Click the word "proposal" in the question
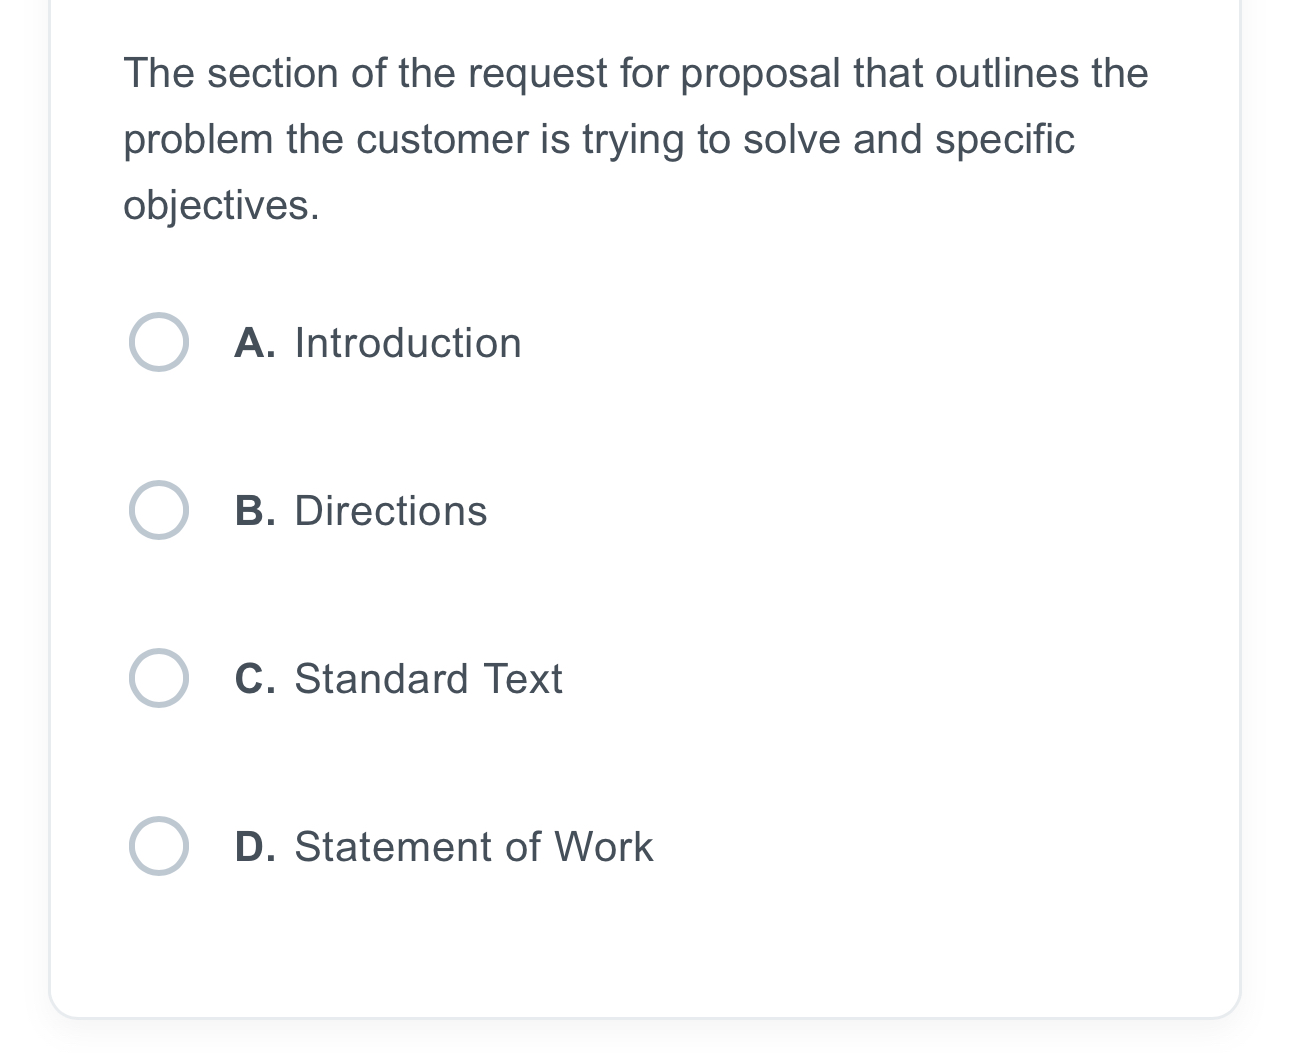The image size is (1290, 1053). pyautogui.click(x=760, y=74)
